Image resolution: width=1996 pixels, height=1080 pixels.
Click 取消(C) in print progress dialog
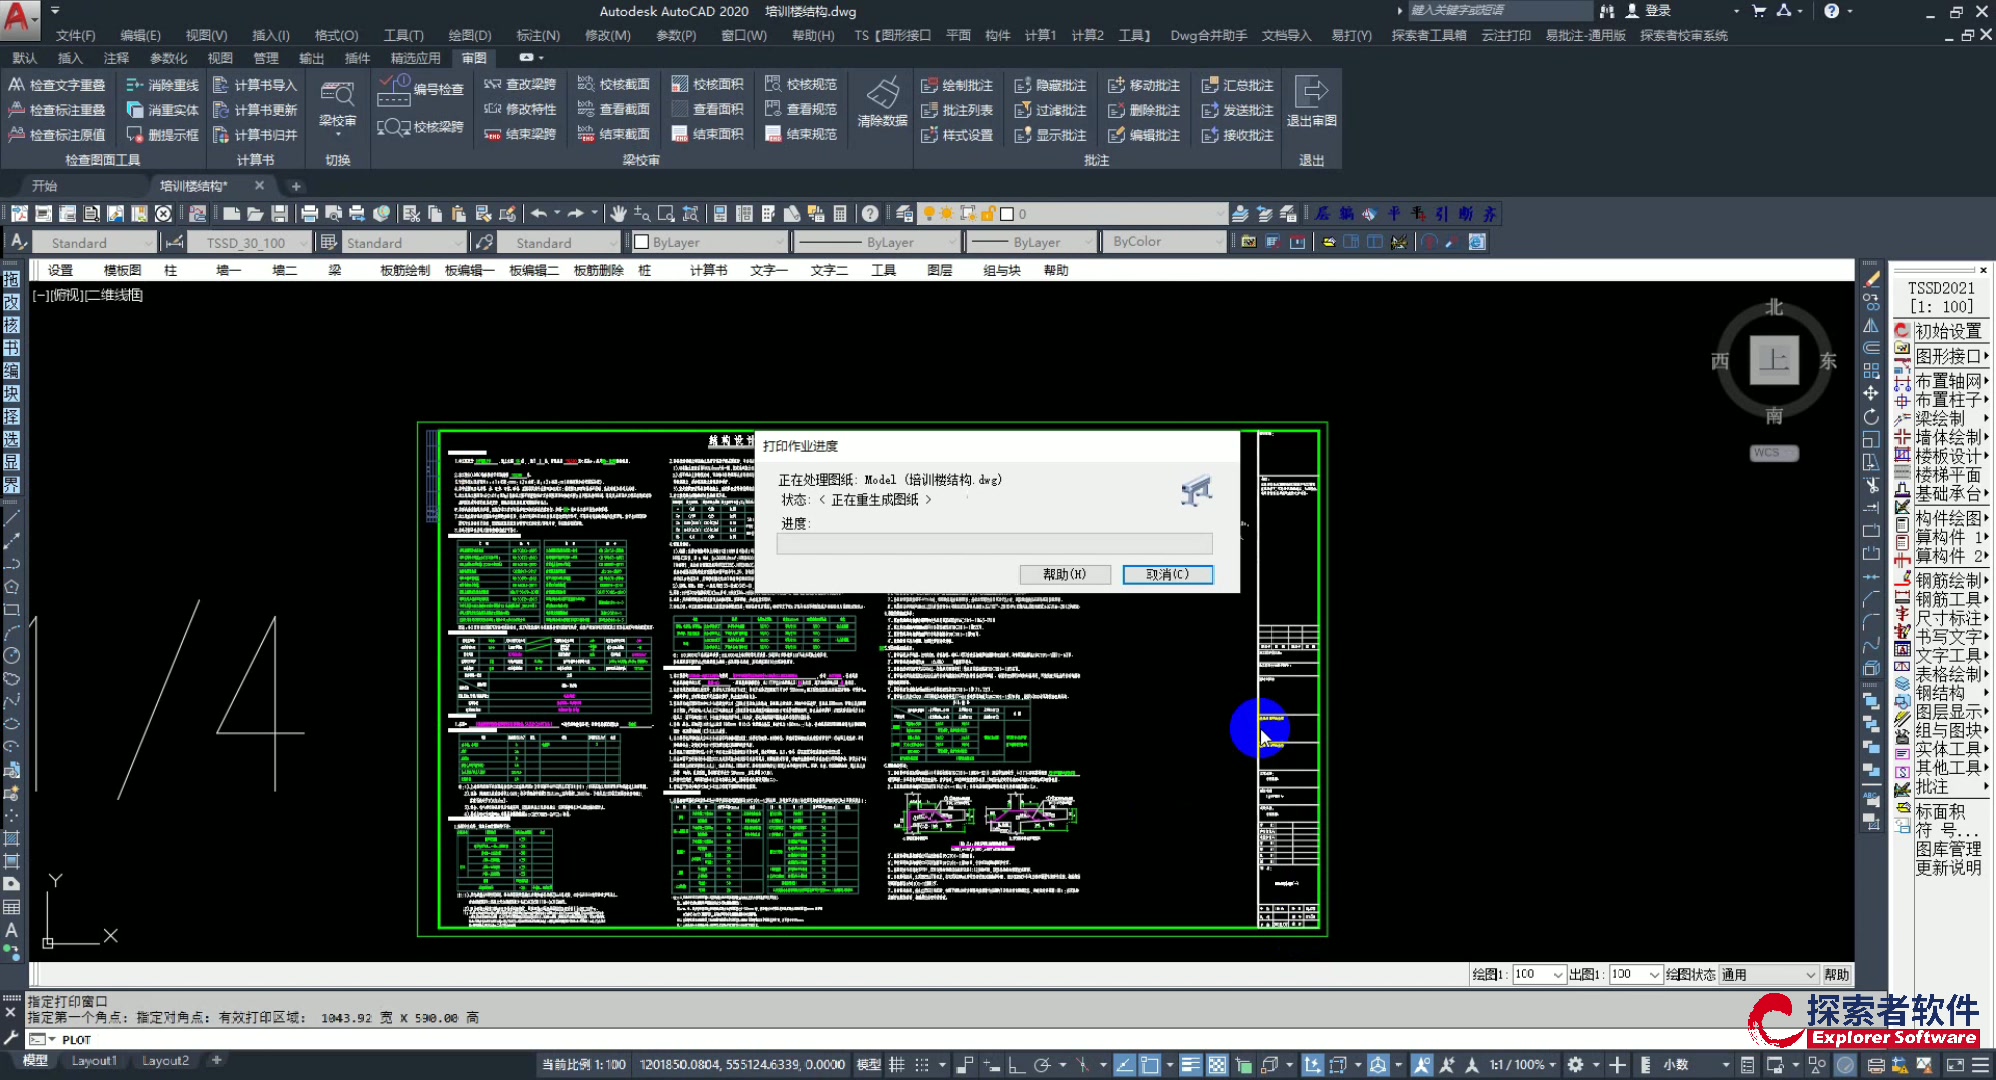[1167, 574]
